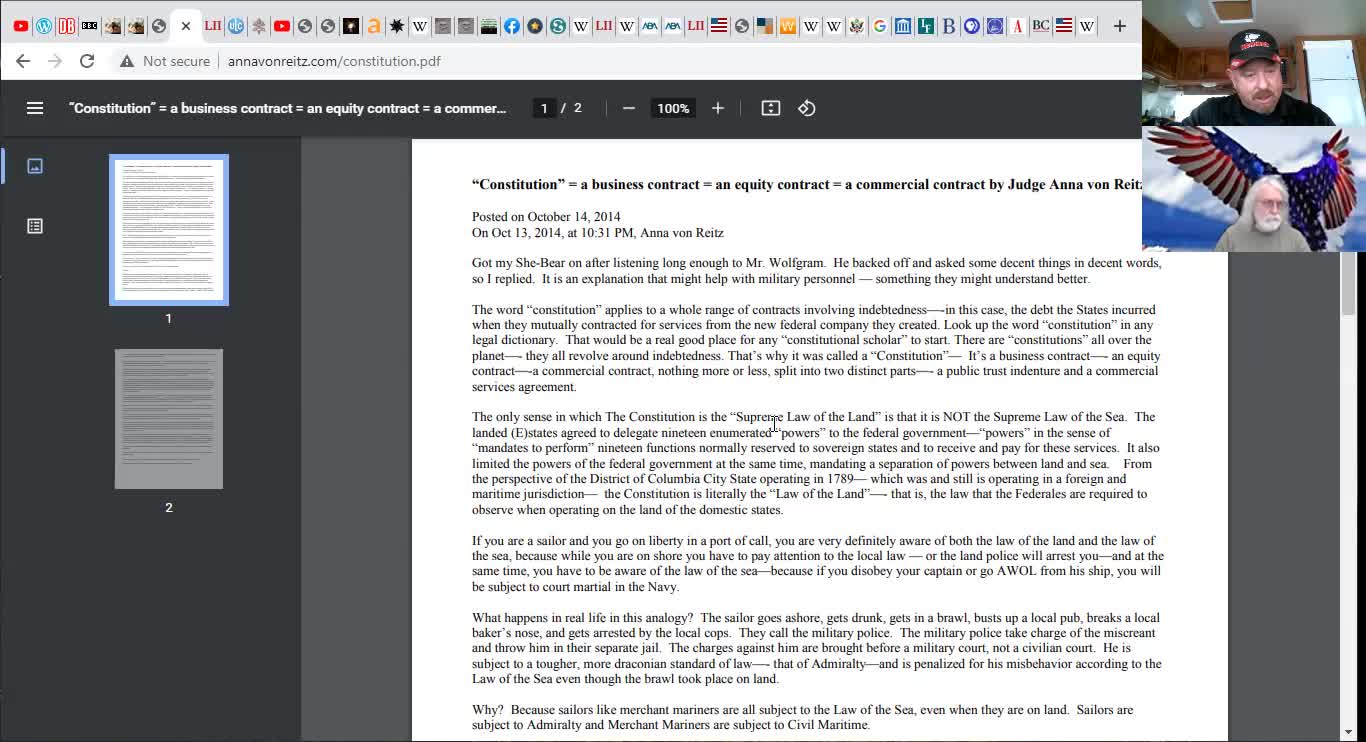Screen dimensions: 1366x742
Task: Go back in browser history
Action: [x=23, y=61]
